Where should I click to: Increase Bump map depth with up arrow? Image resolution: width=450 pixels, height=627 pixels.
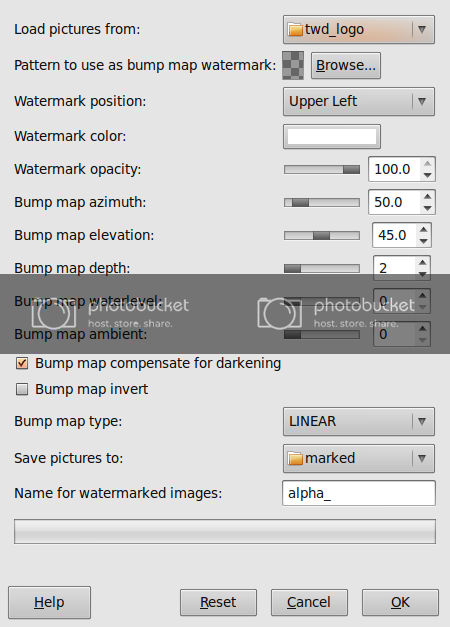tap(422, 262)
